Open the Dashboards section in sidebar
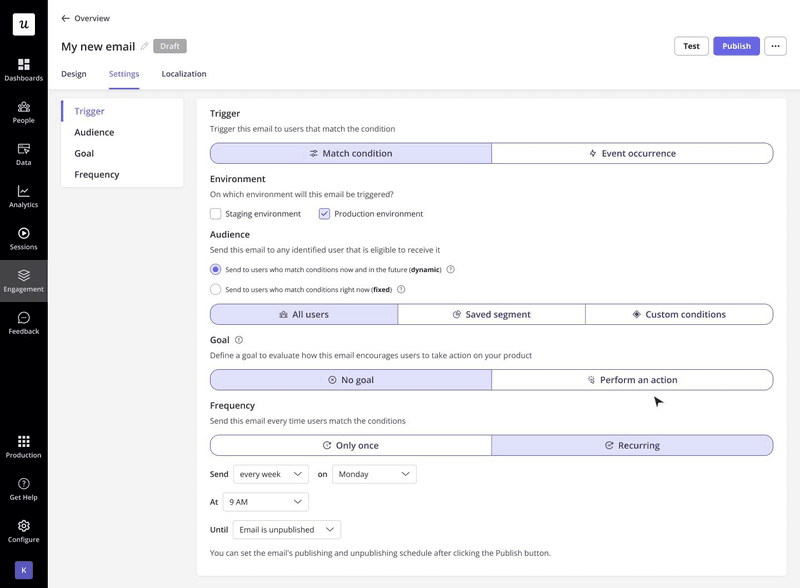 pos(22,70)
